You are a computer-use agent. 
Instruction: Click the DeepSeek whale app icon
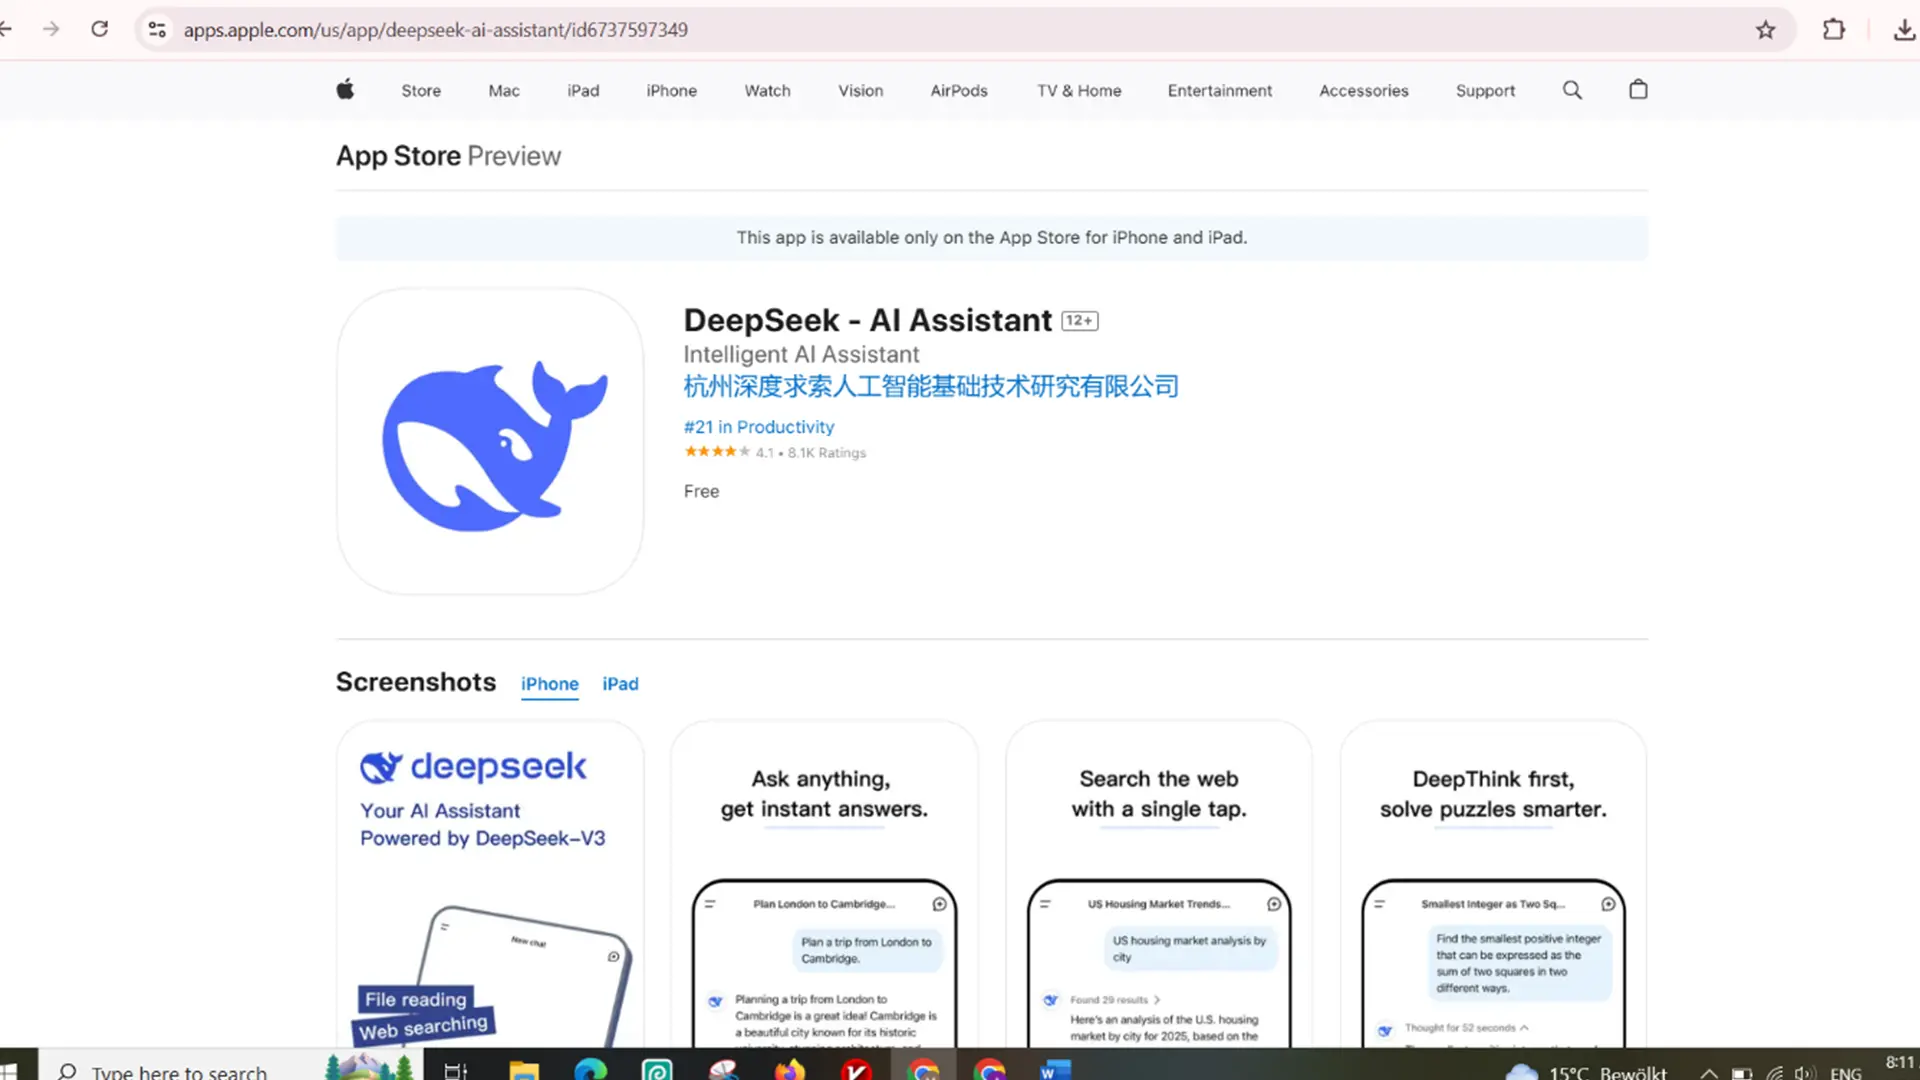coord(490,441)
